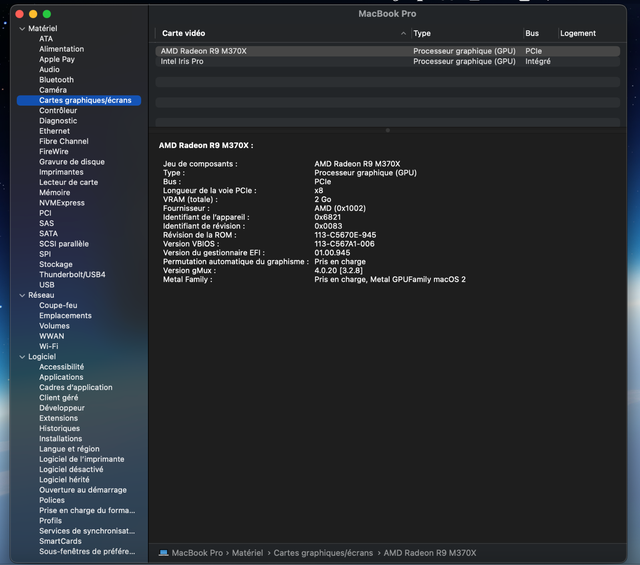Select Wi-Fi under Réseau
This screenshot has height=565, width=640.
point(49,346)
